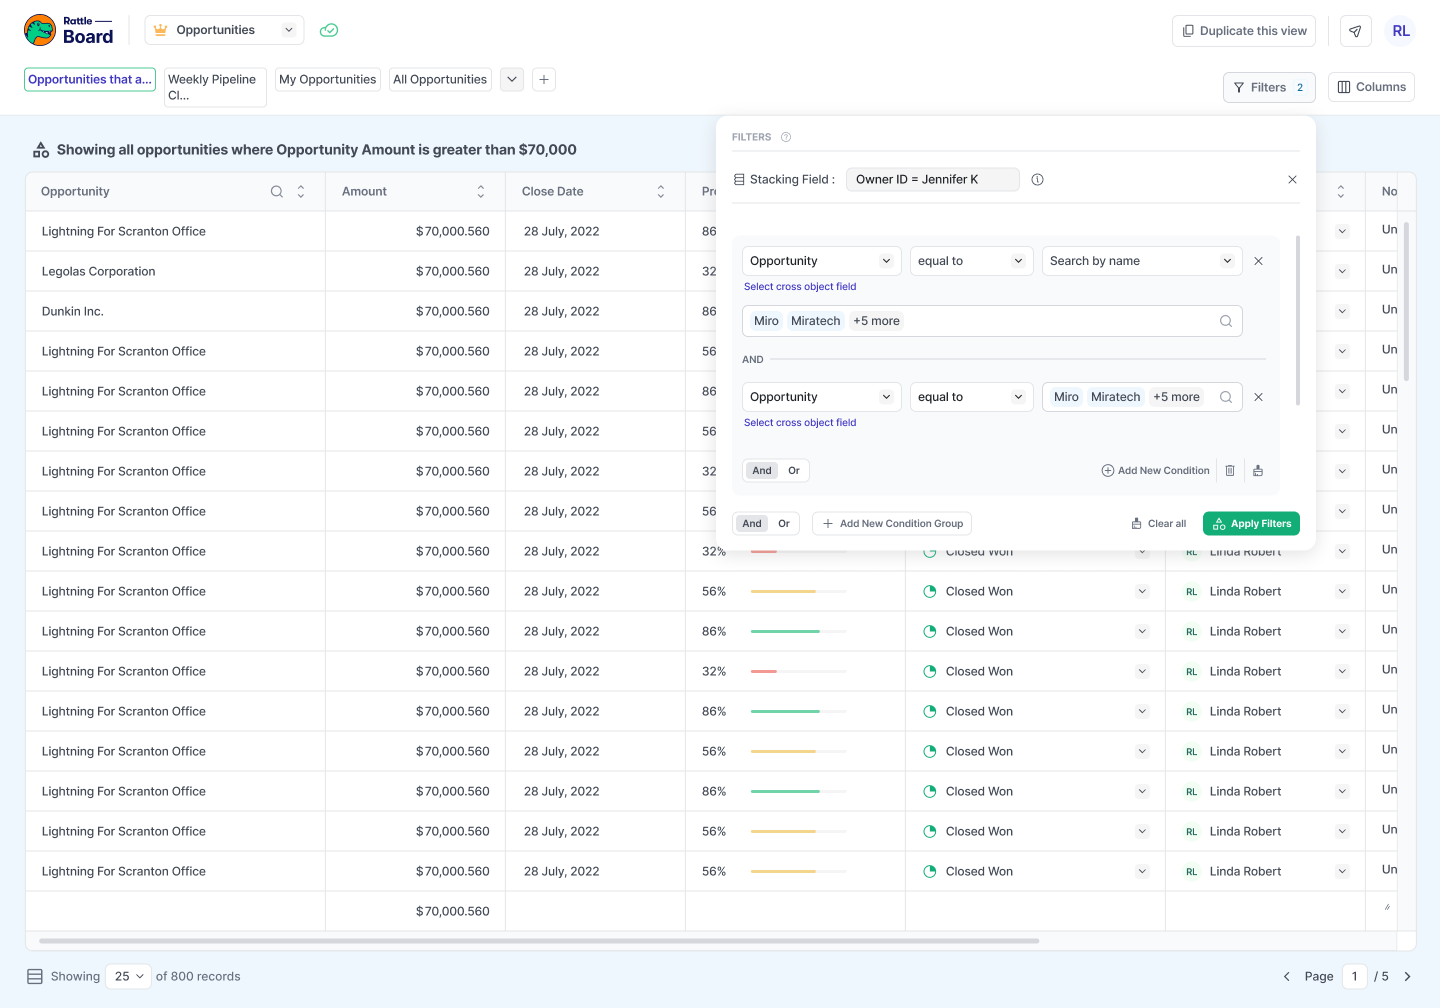Click the magnifier icon in the Miro chips field
The height and width of the screenshot is (1008, 1440).
click(1226, 320)
